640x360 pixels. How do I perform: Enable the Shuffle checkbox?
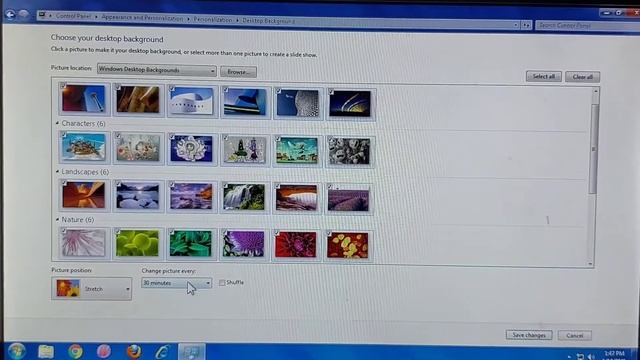222,282
